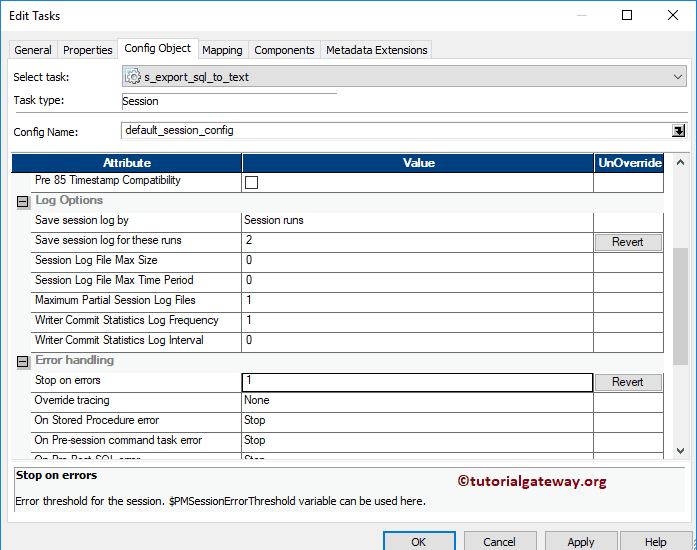This screenshot has width=697, height=550.
Task: Click the Session Log File Max Size value
Action: [x=417, y=262]
